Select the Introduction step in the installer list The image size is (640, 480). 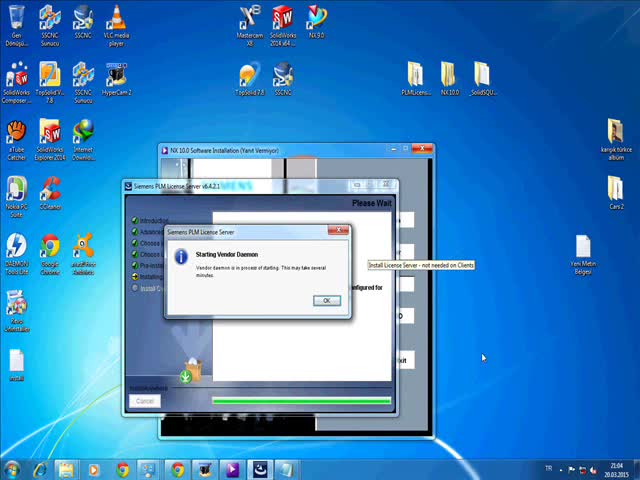pyautogui.click(x=150, y=220)
